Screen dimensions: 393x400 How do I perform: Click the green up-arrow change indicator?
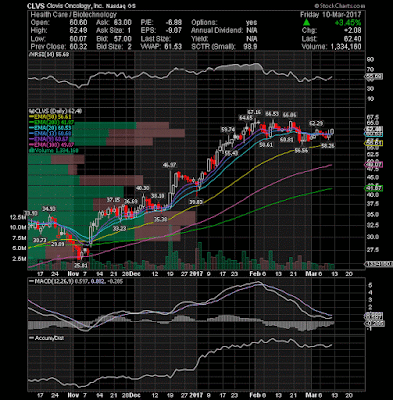click(306, 23)
